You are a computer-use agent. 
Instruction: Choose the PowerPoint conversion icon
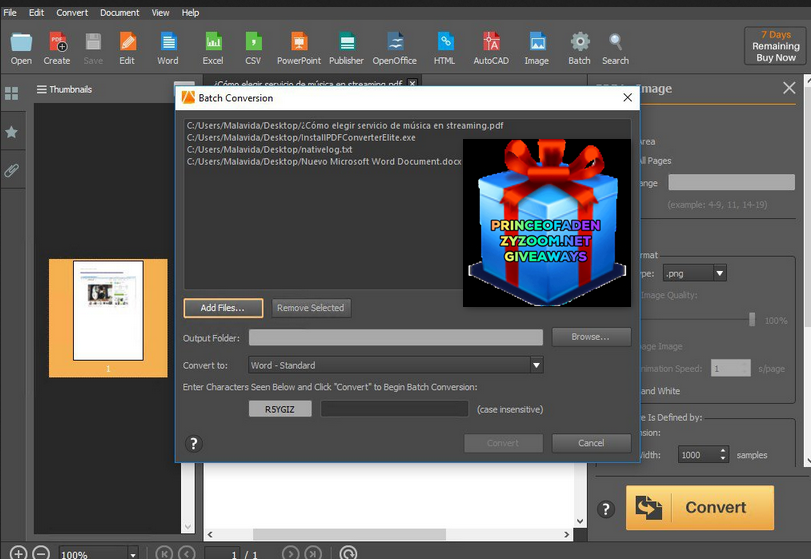click(x=299, y=49)
